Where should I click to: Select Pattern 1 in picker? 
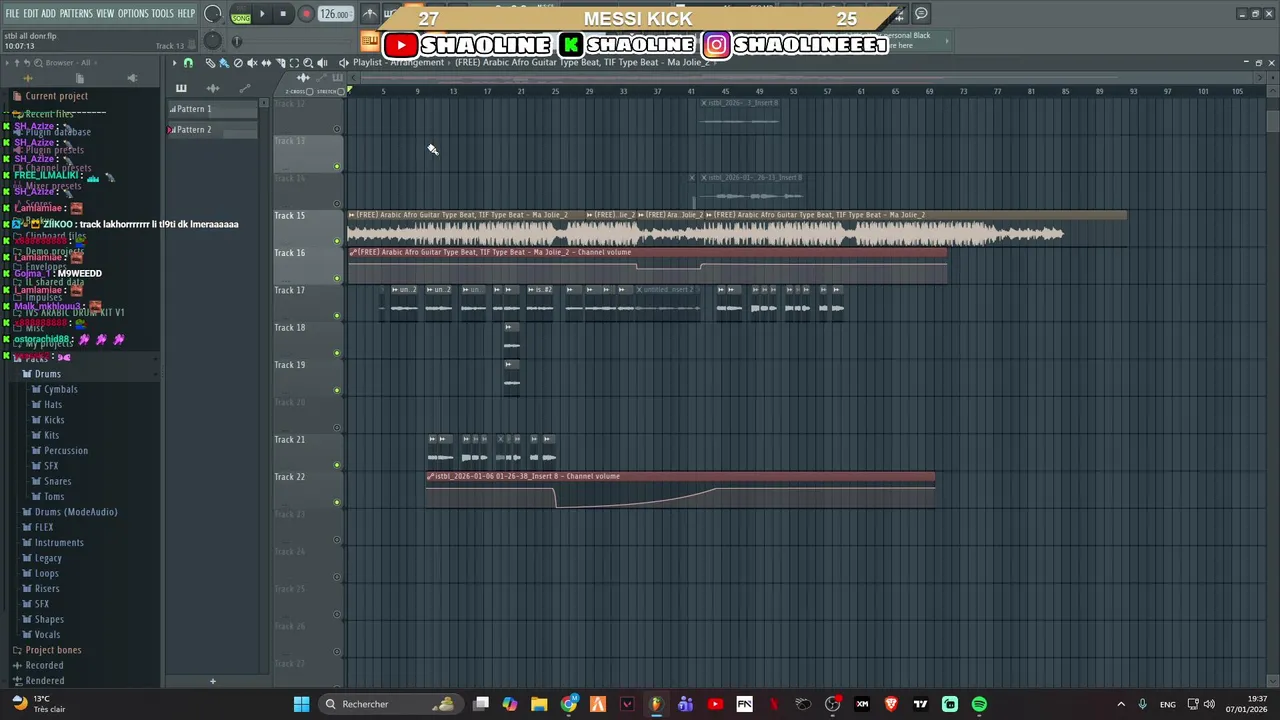tap(212, 109)
